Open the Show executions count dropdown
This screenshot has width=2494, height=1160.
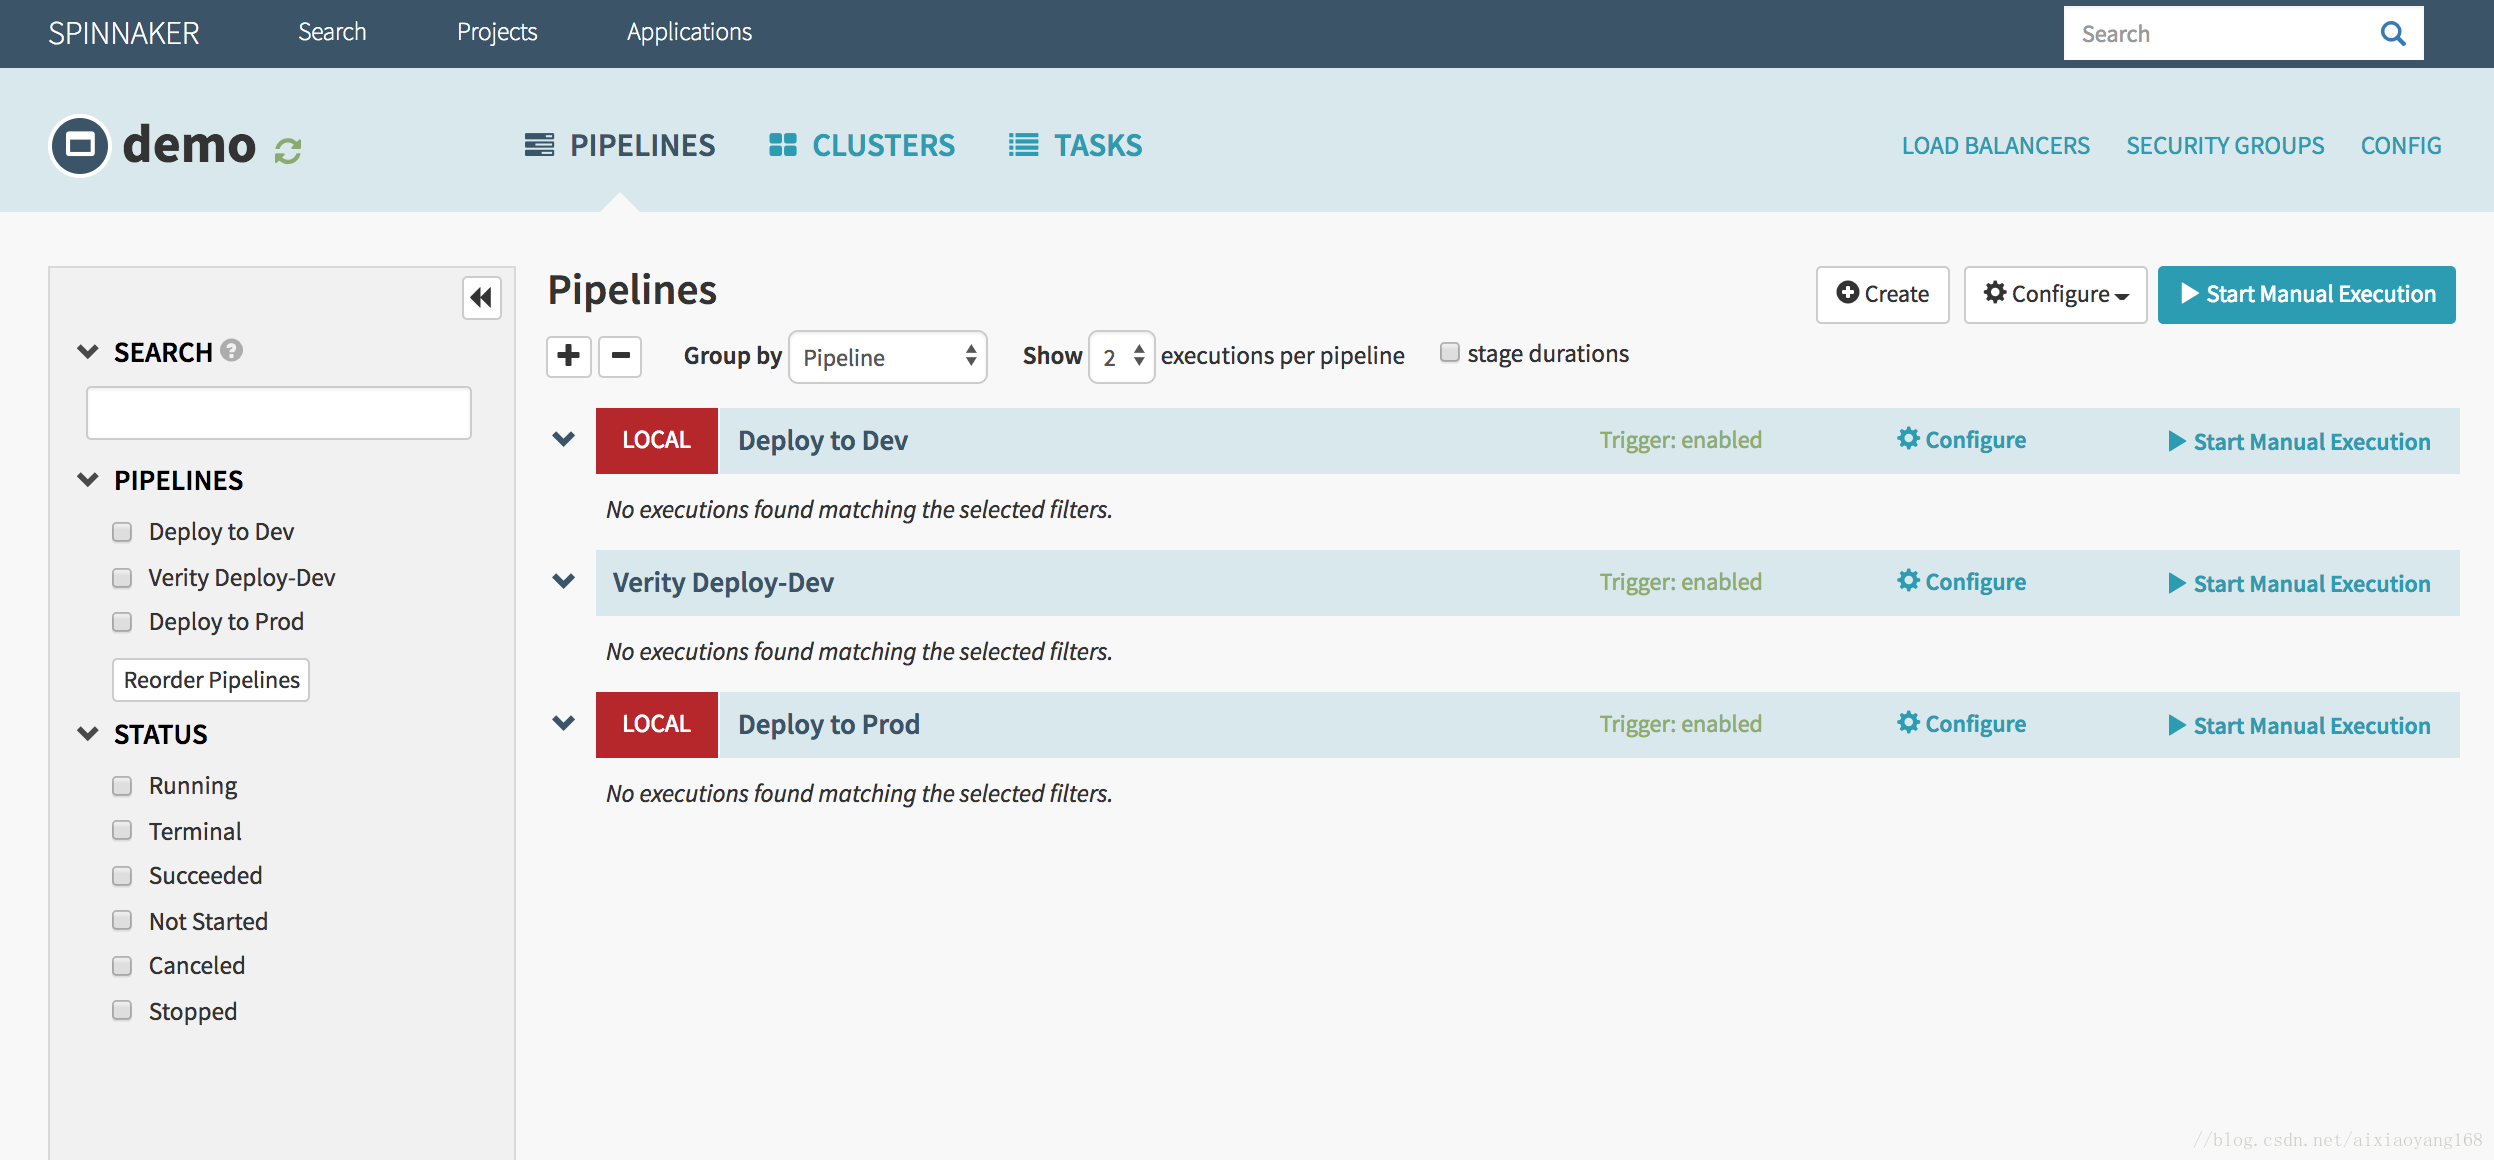coord(1121,357)
